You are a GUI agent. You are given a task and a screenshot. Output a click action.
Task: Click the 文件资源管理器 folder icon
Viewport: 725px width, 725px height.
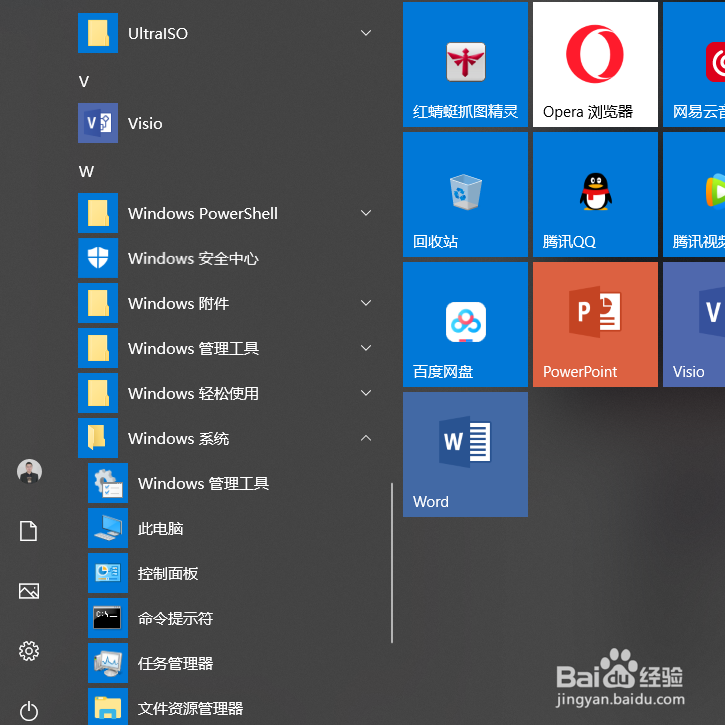coord(108,707)
